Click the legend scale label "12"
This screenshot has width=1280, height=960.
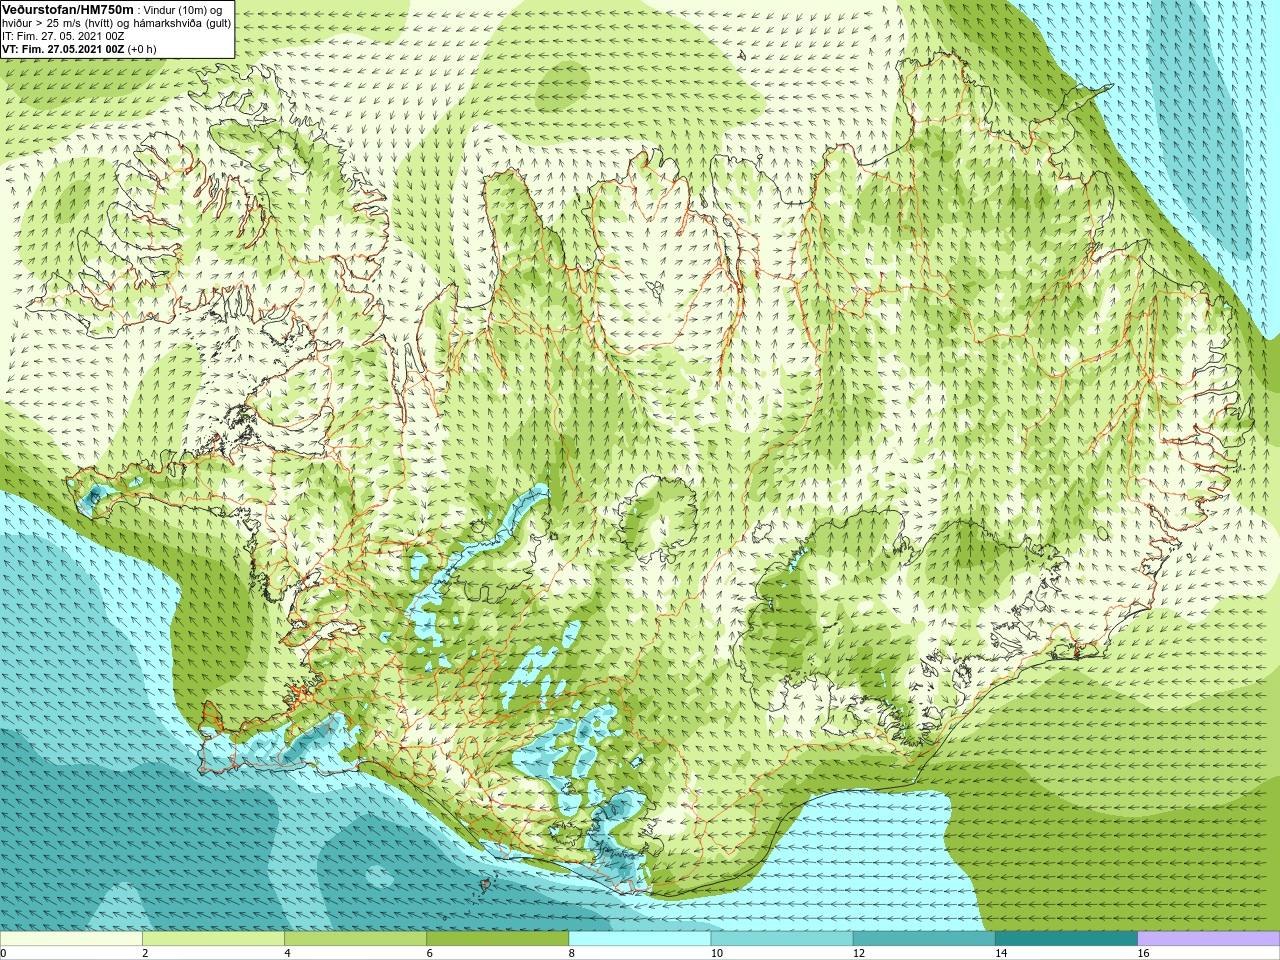[858, 953]
